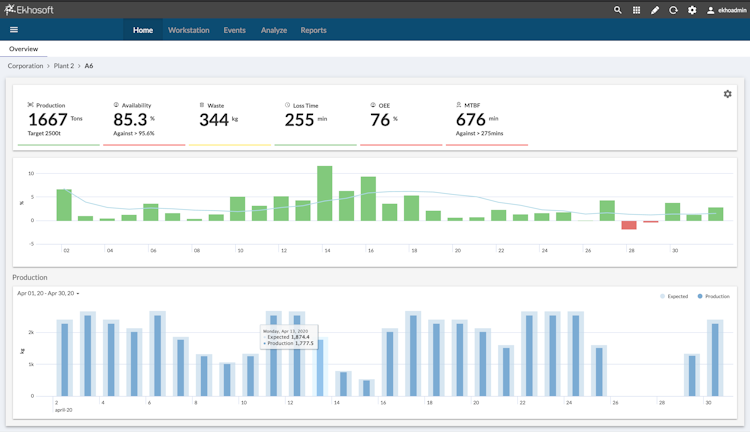Click the Loss Time clock icon
Image resolution: width=750 pixels, height=432 pixels.
pyautogui.click(x=287, y=105)
